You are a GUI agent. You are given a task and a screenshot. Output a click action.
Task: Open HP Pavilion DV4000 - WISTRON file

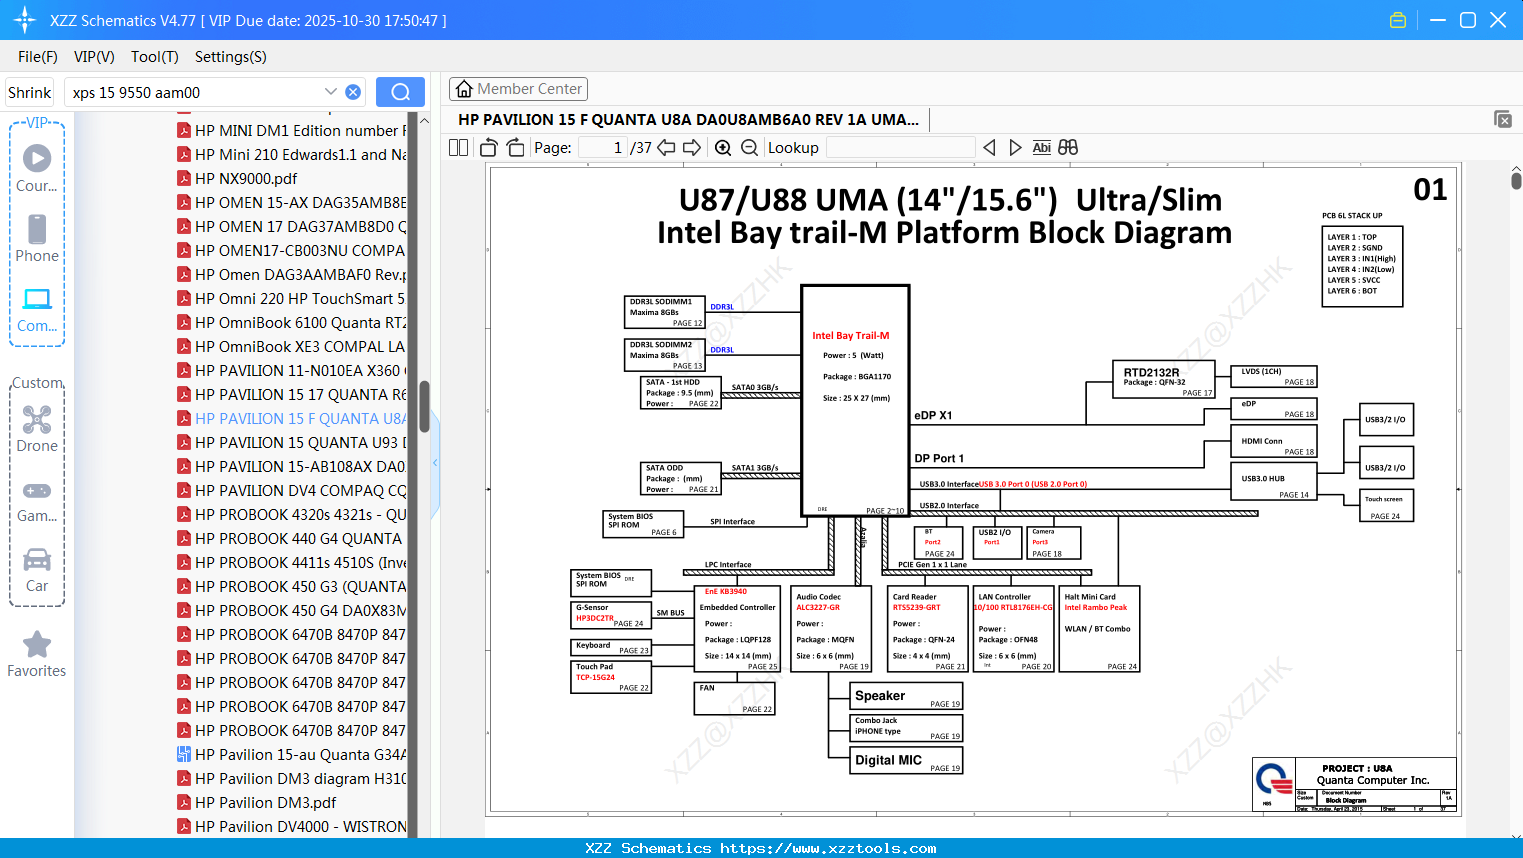pyautogui.click(x=291, y=827)
